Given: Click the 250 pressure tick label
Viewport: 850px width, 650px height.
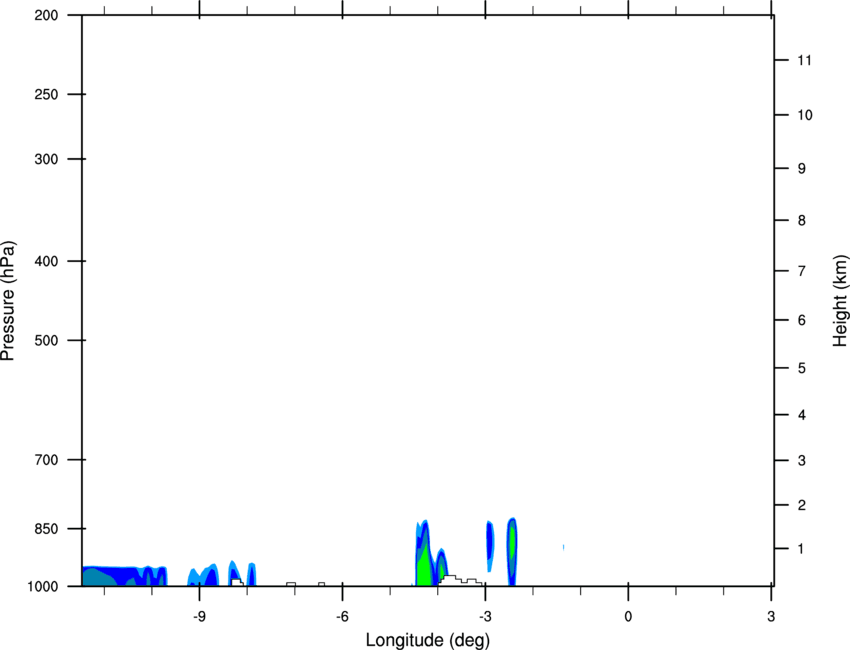Looking at the screenshot, I should point(46,94).
